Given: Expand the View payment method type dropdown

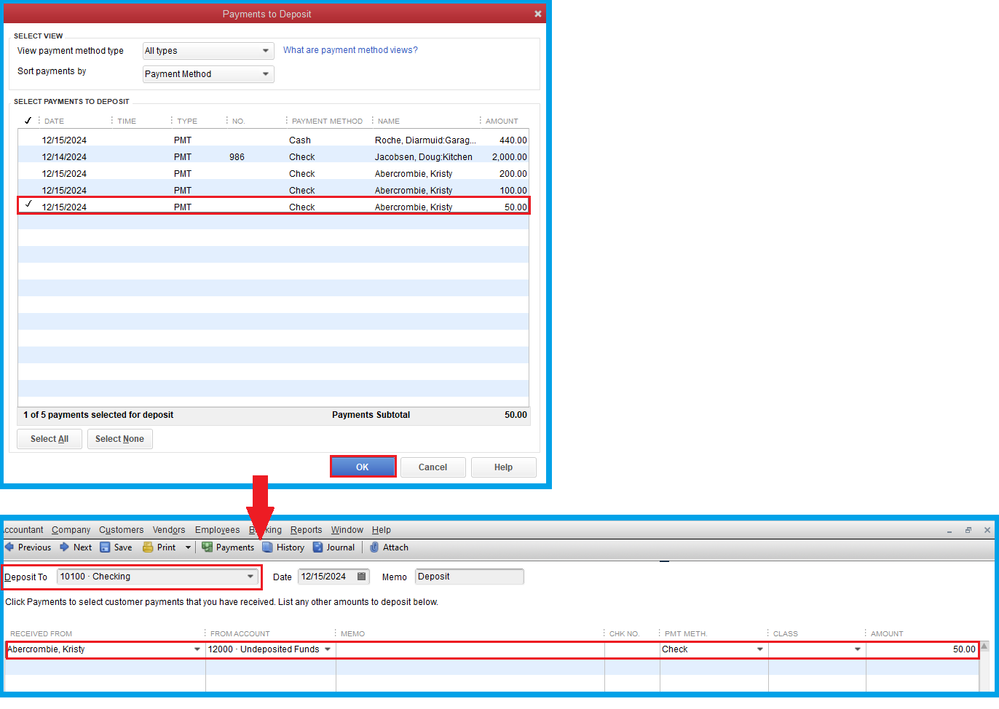Looking at the screenshot, I should (265, 51).
